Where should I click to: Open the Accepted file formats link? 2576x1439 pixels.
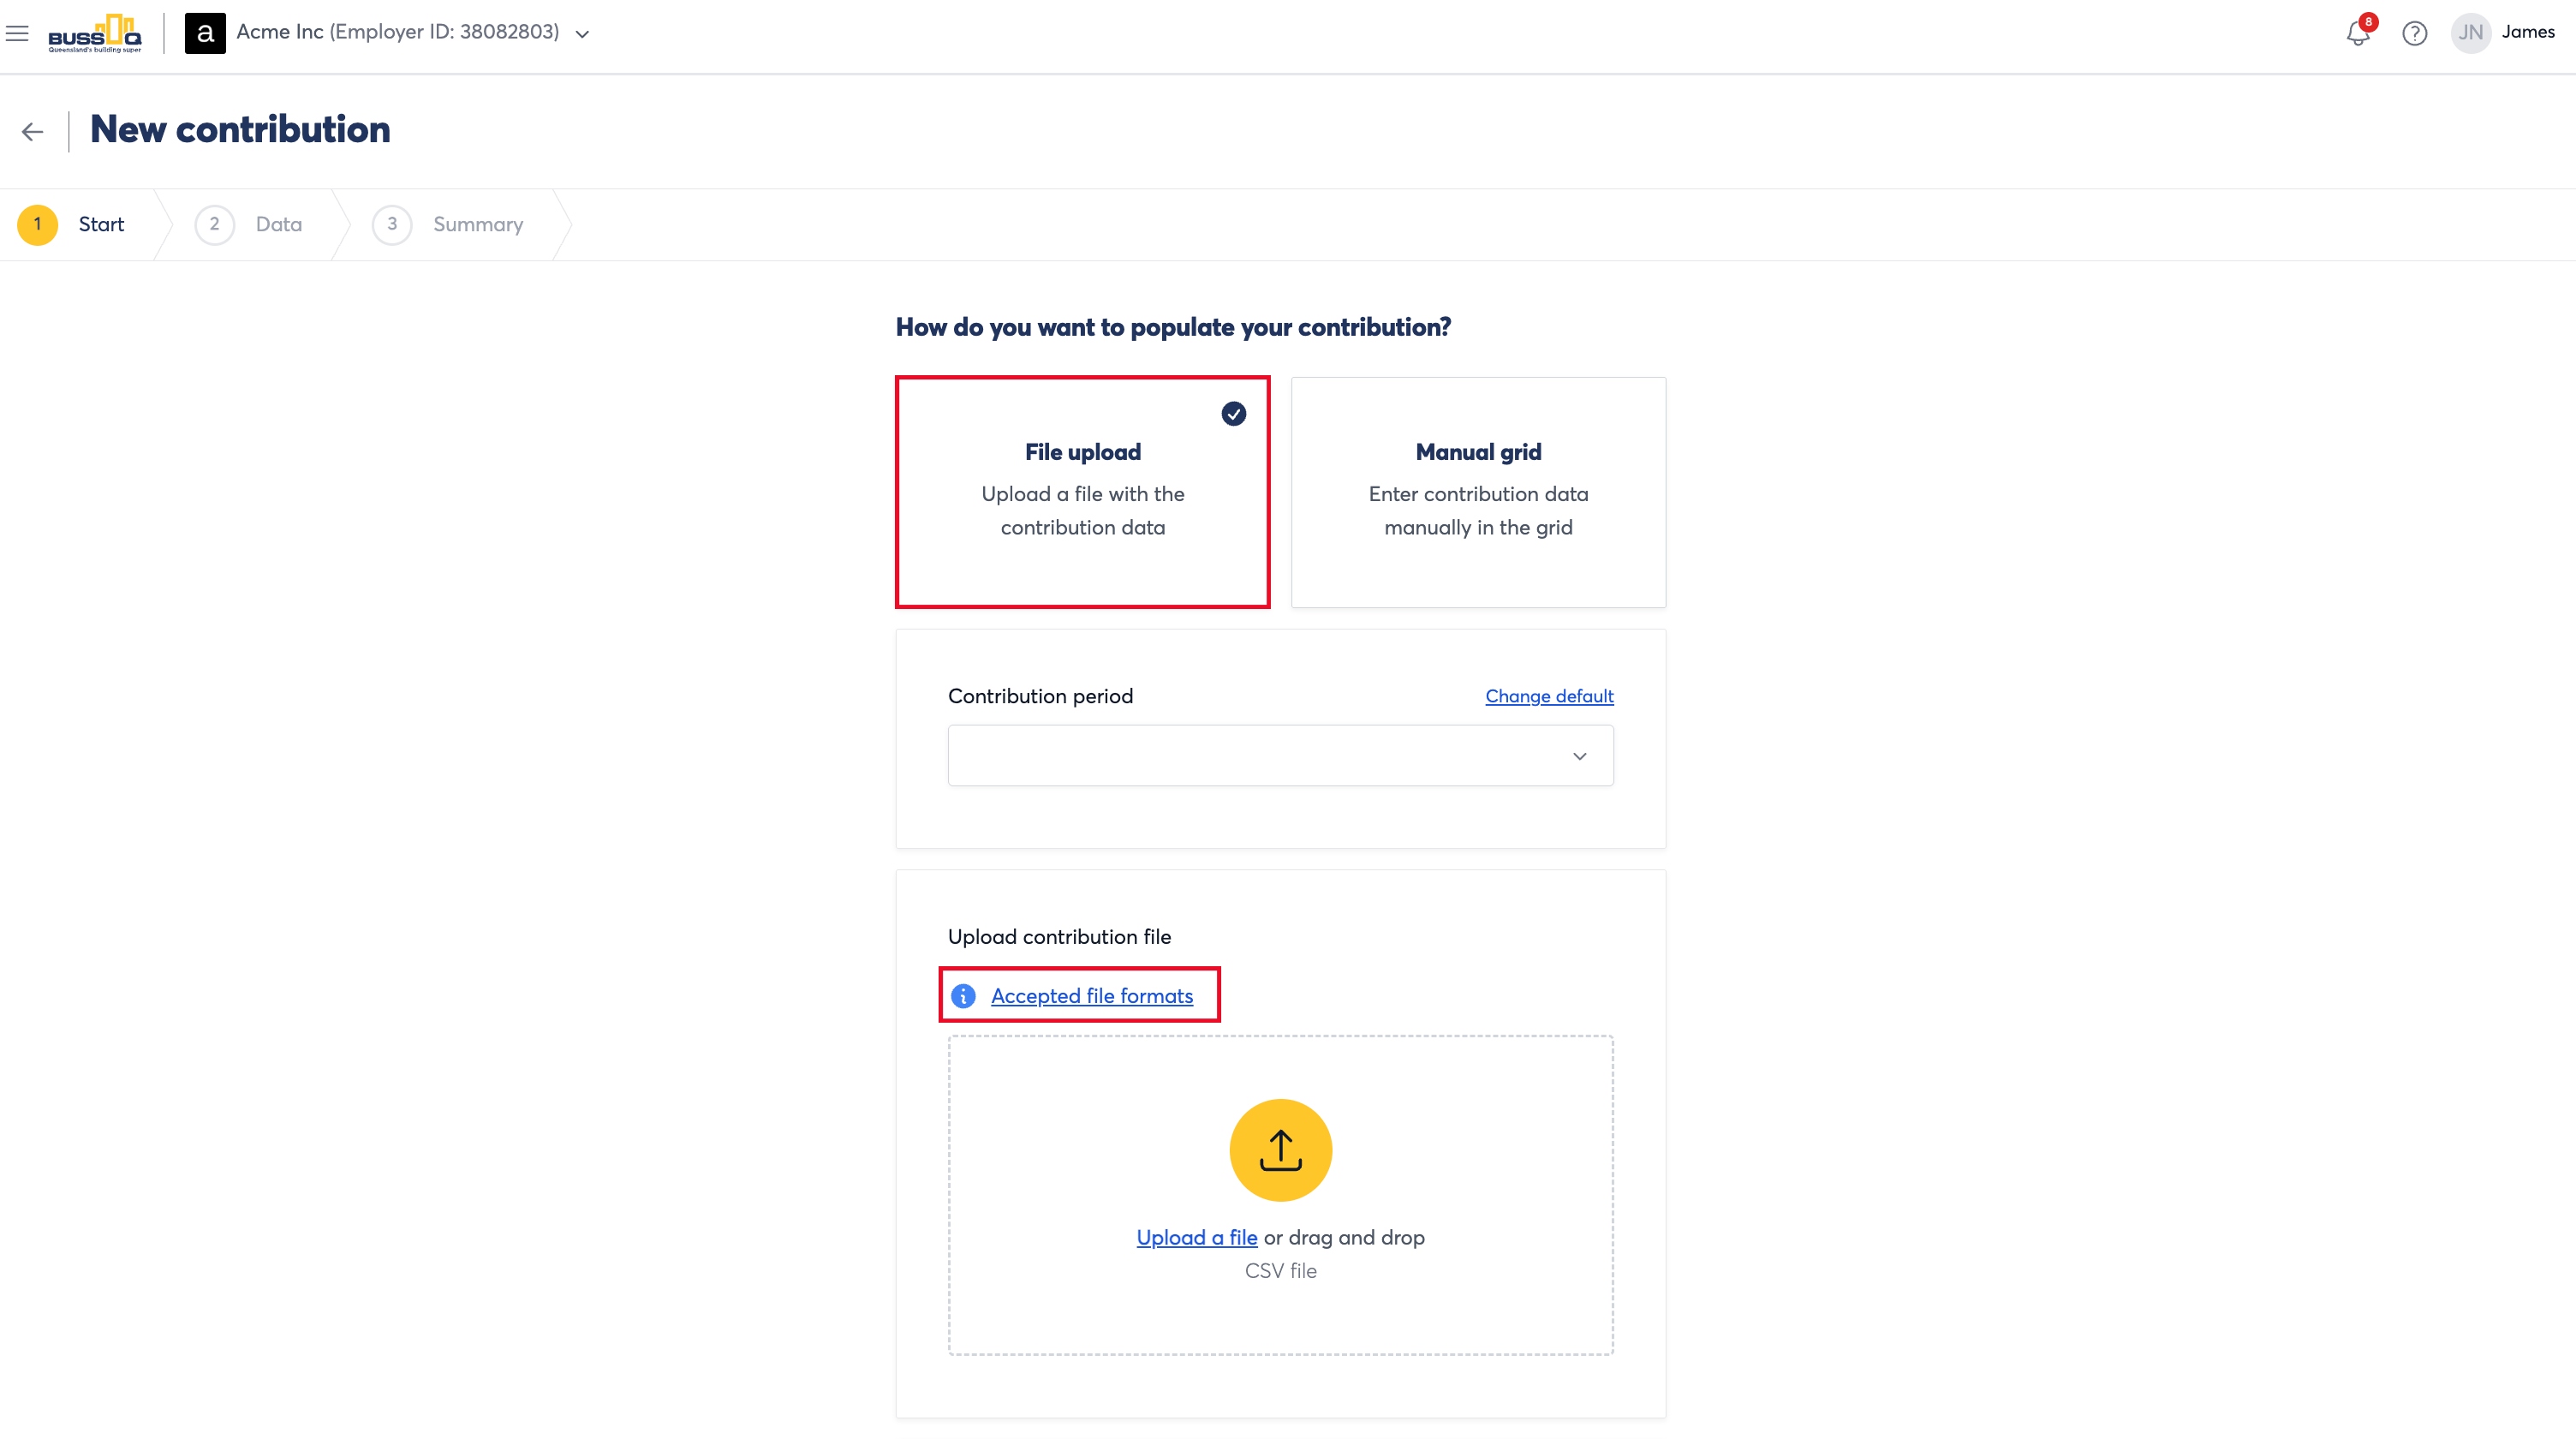click(x=1092, y=996)
